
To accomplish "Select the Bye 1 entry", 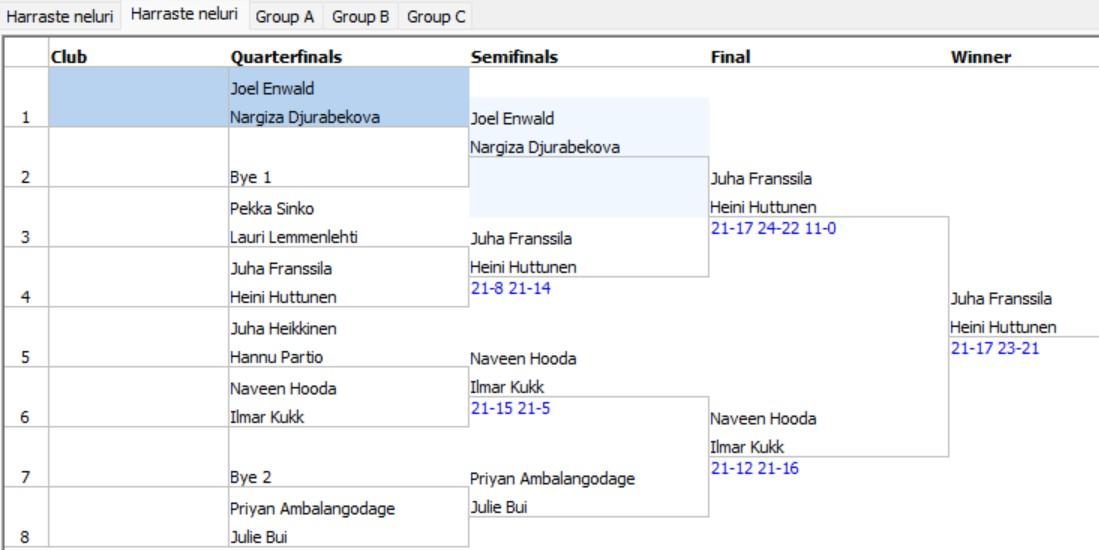I will point(251,177).
